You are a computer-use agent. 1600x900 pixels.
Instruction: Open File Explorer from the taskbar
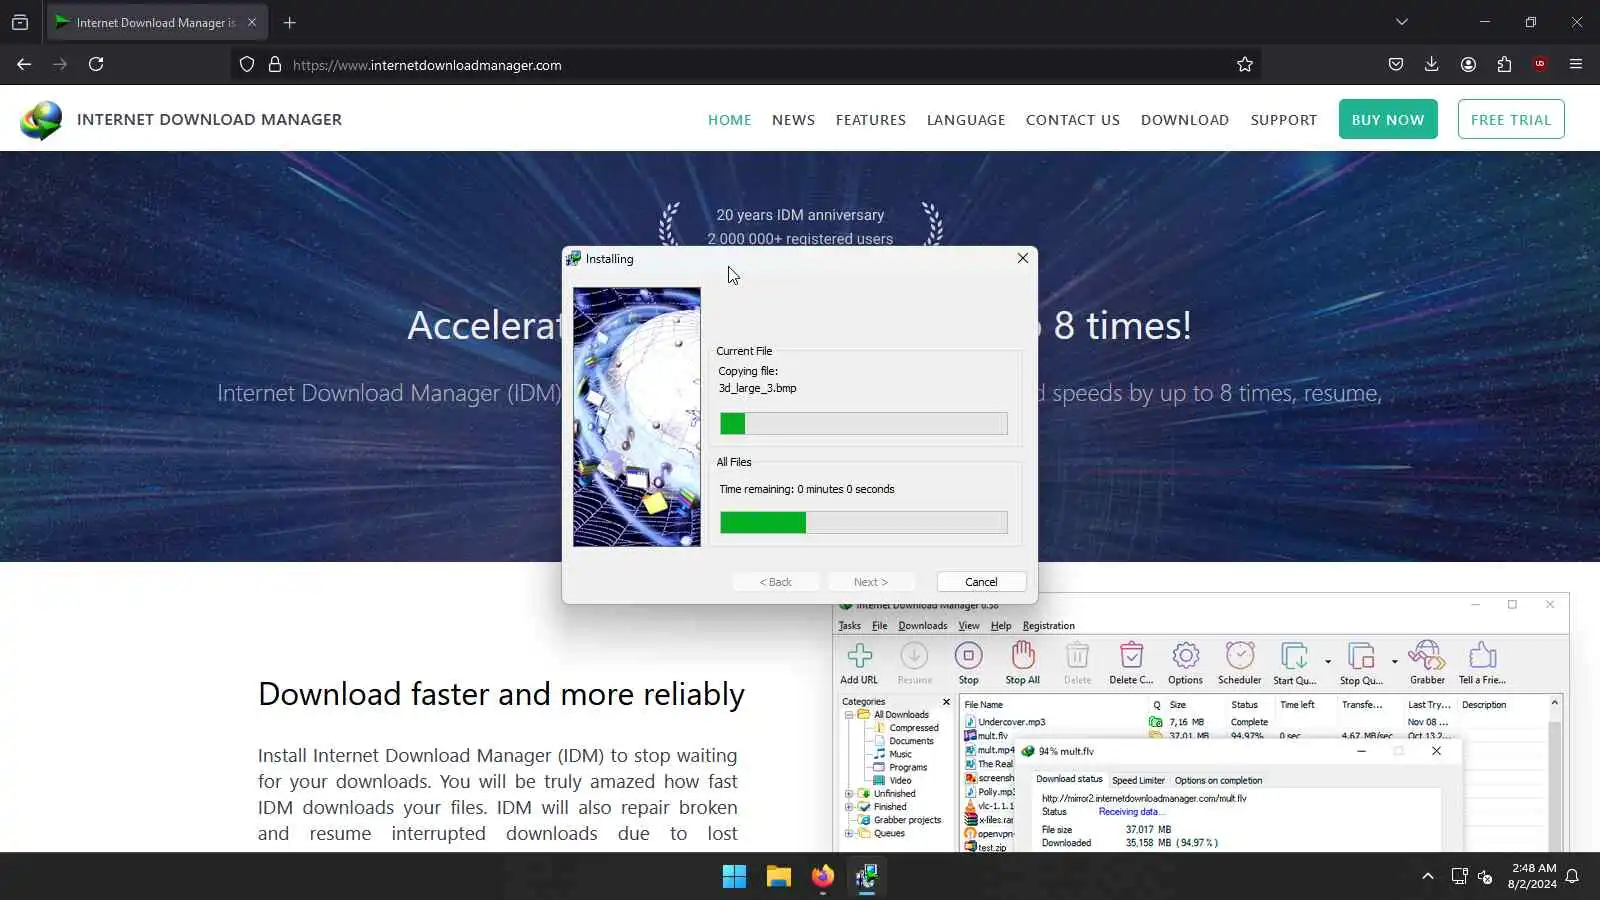778,877
